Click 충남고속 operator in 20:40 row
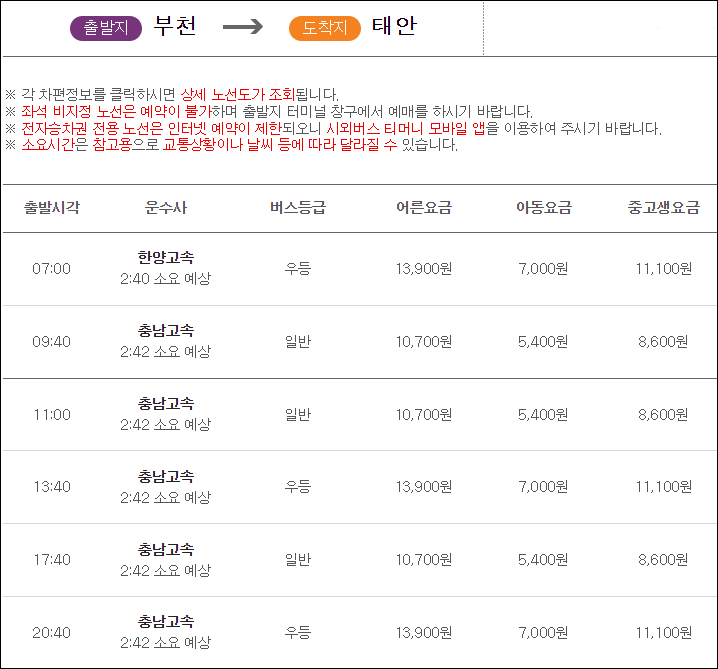 click(166, 621)
